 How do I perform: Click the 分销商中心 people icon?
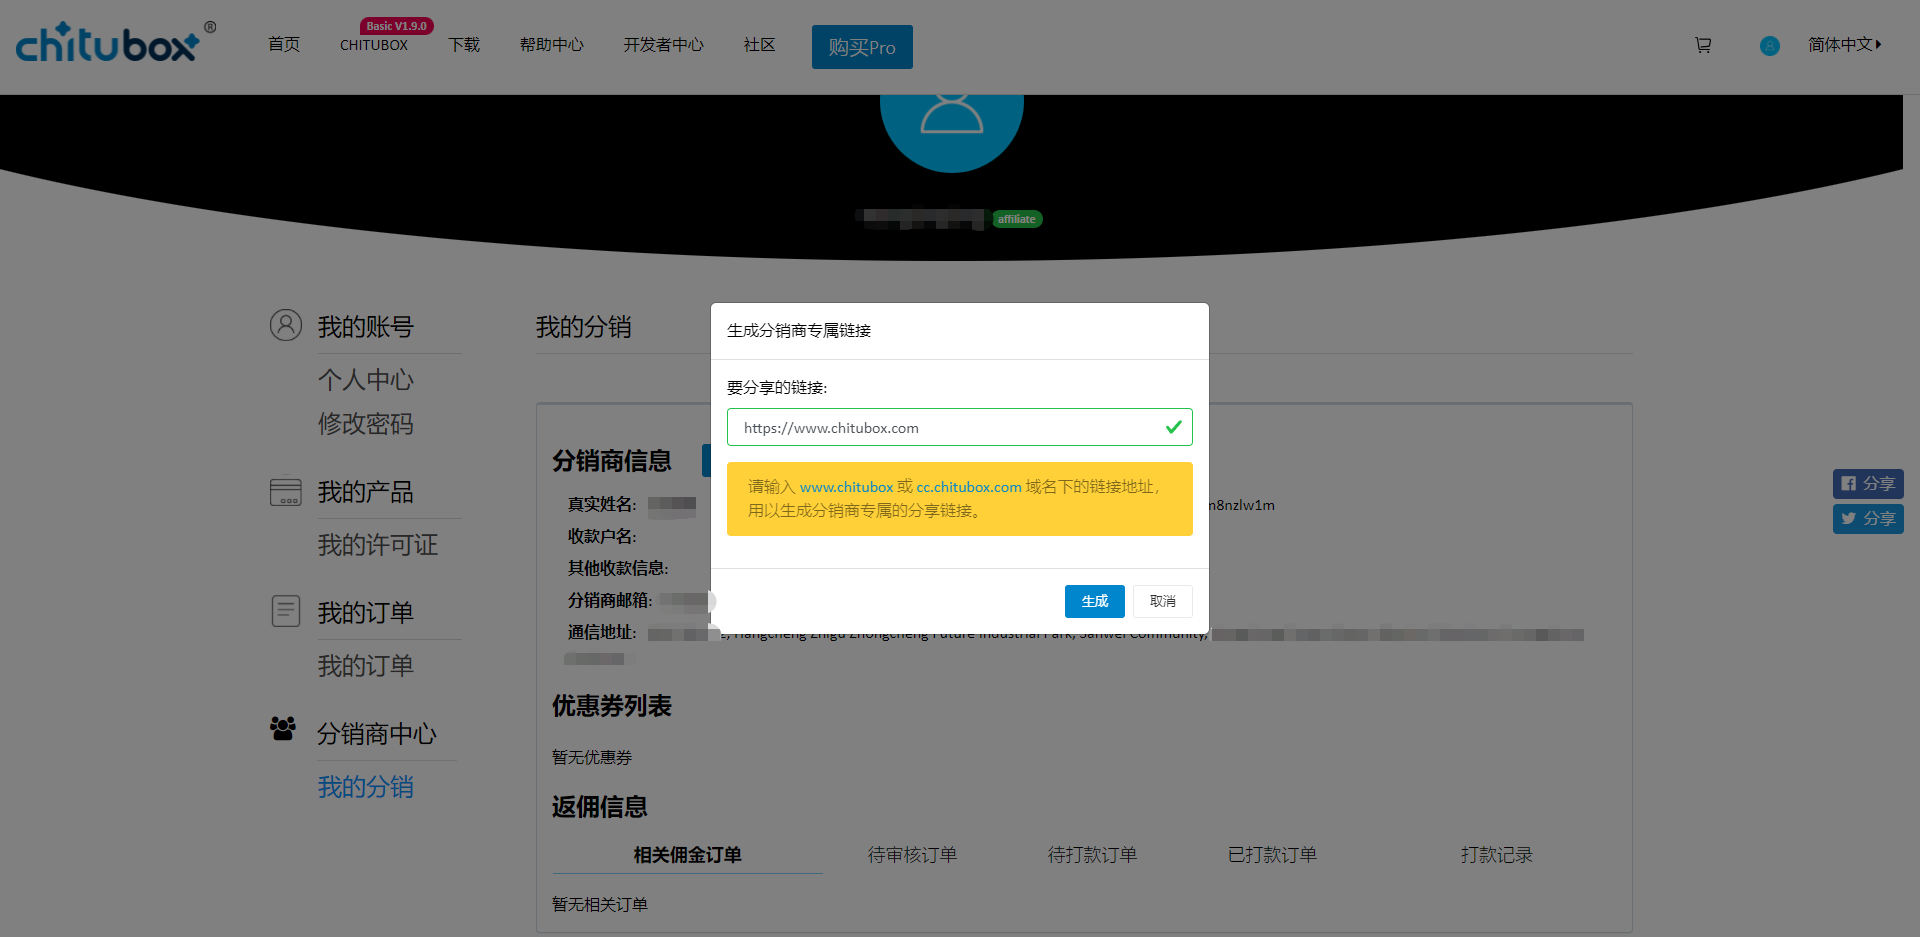pos(283,729)
